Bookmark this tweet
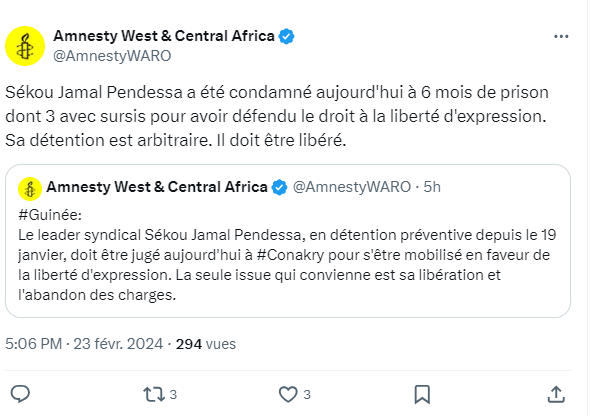The image size is (609, 416). pyautogui.click(x=422, y=393)
